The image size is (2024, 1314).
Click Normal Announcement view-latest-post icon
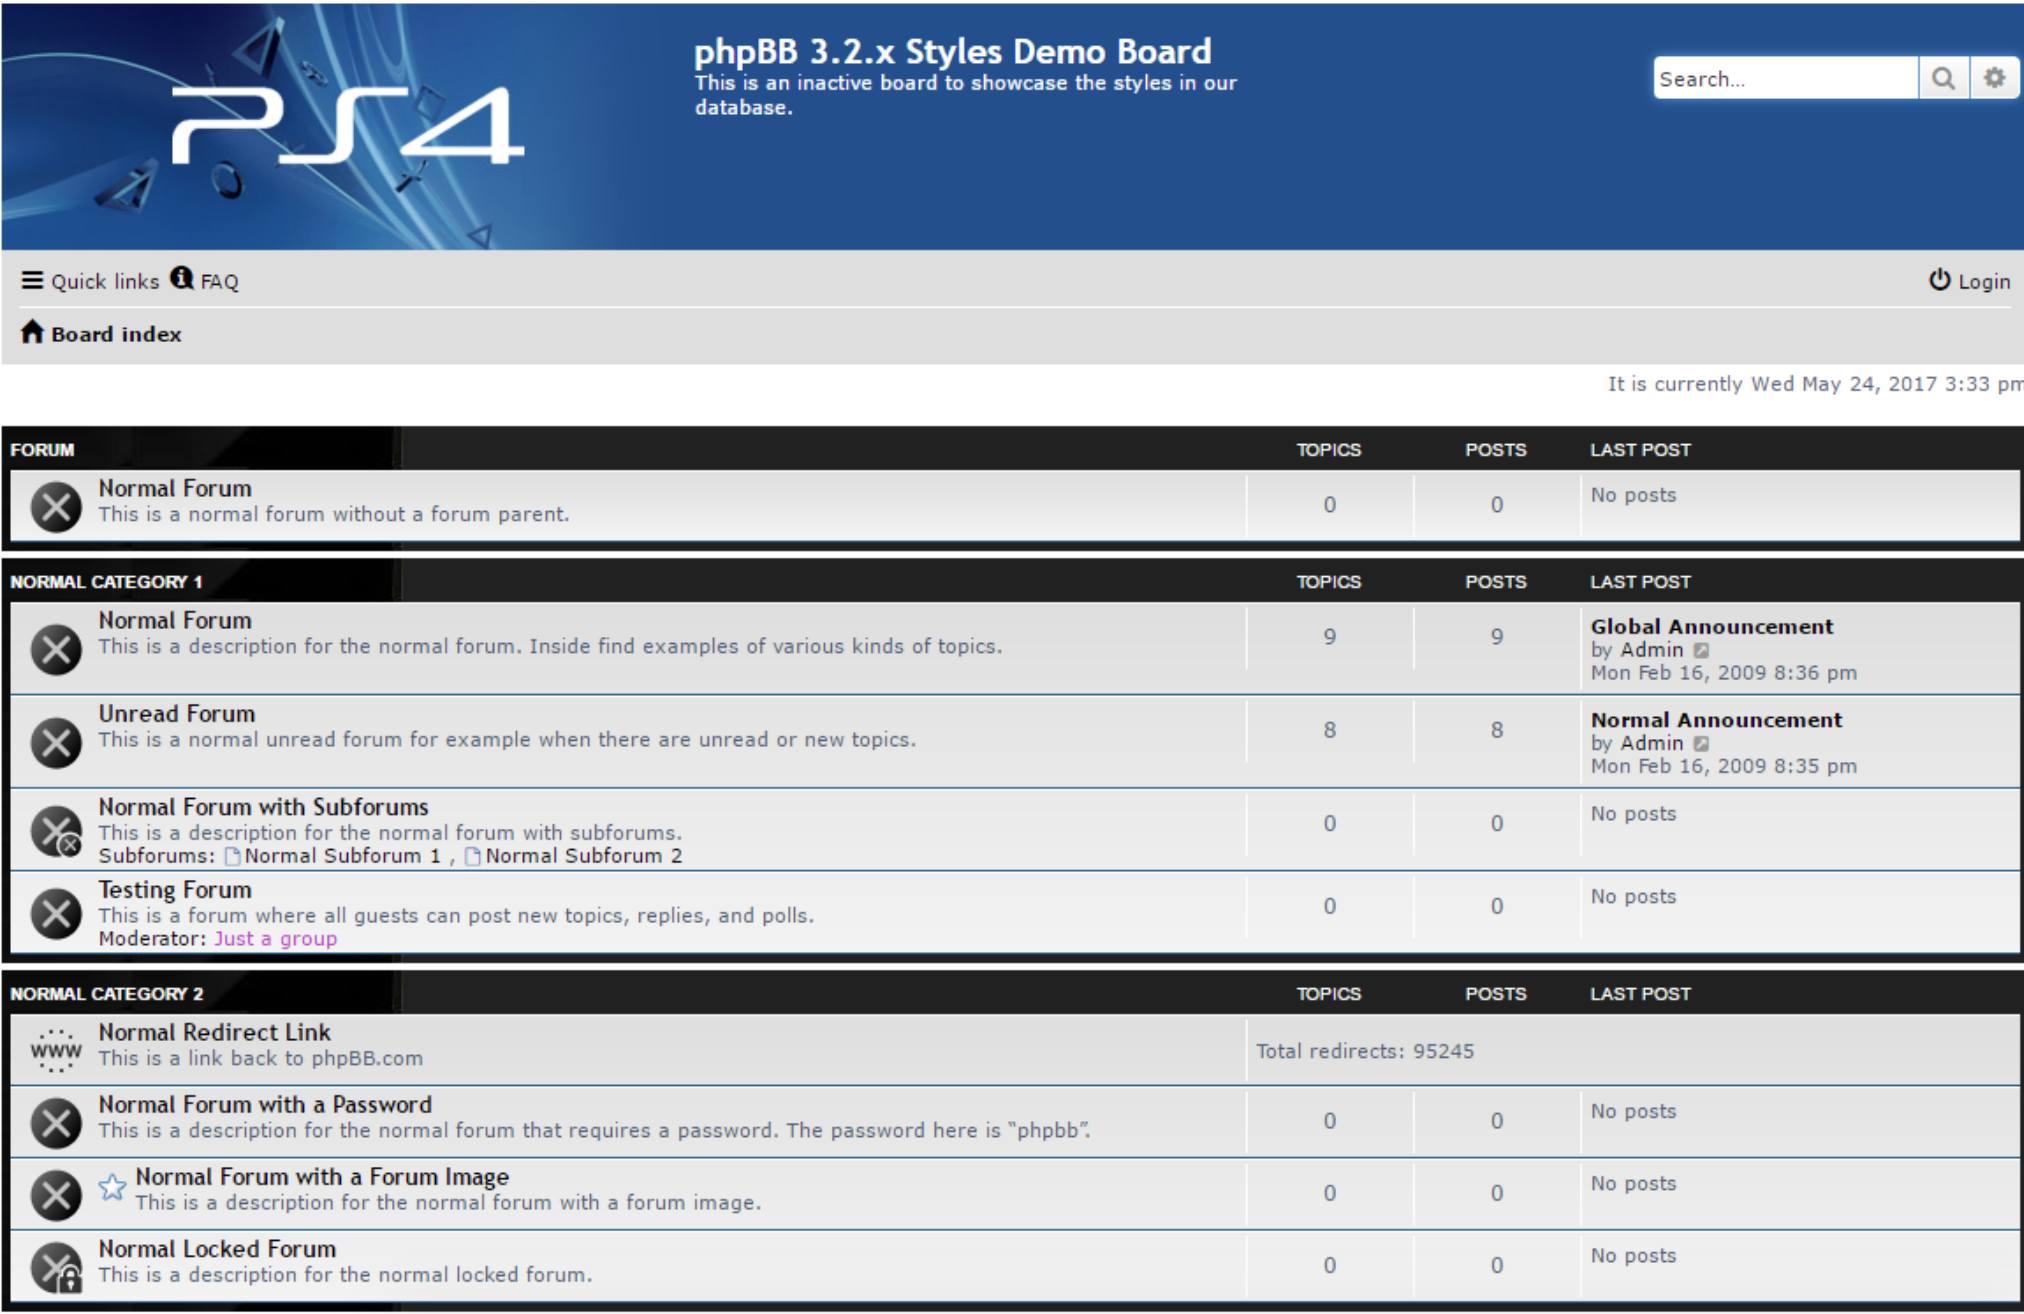[1701, 744]
